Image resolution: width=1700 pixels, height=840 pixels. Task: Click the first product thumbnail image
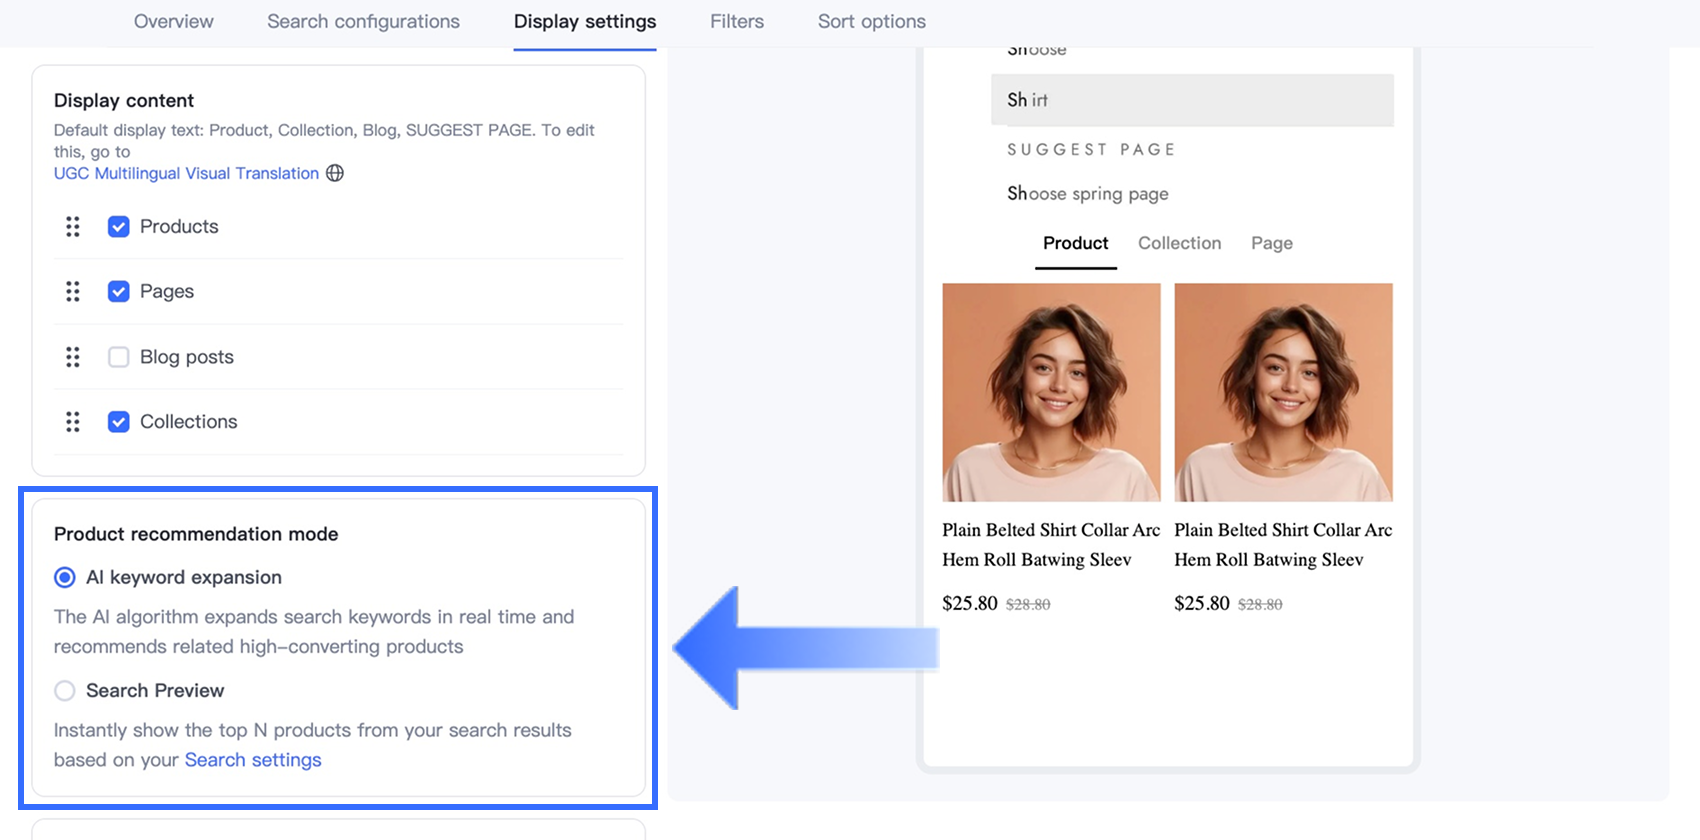(1051, 392)
